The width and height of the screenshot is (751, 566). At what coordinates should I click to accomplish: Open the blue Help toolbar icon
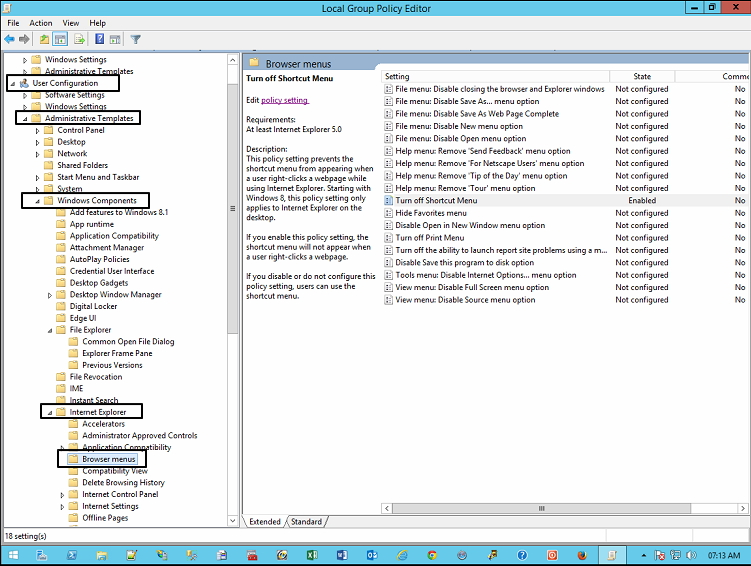coord(100,40)
